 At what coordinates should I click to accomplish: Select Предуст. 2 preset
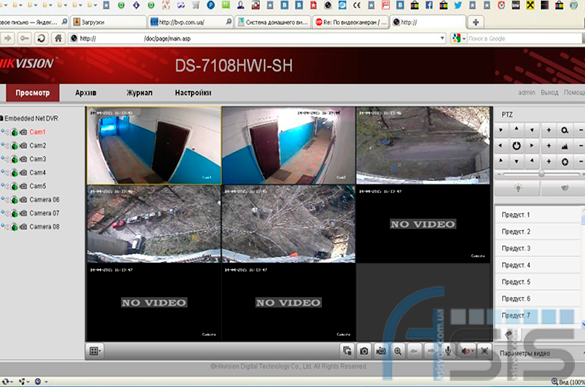click(x=538, y=232)
